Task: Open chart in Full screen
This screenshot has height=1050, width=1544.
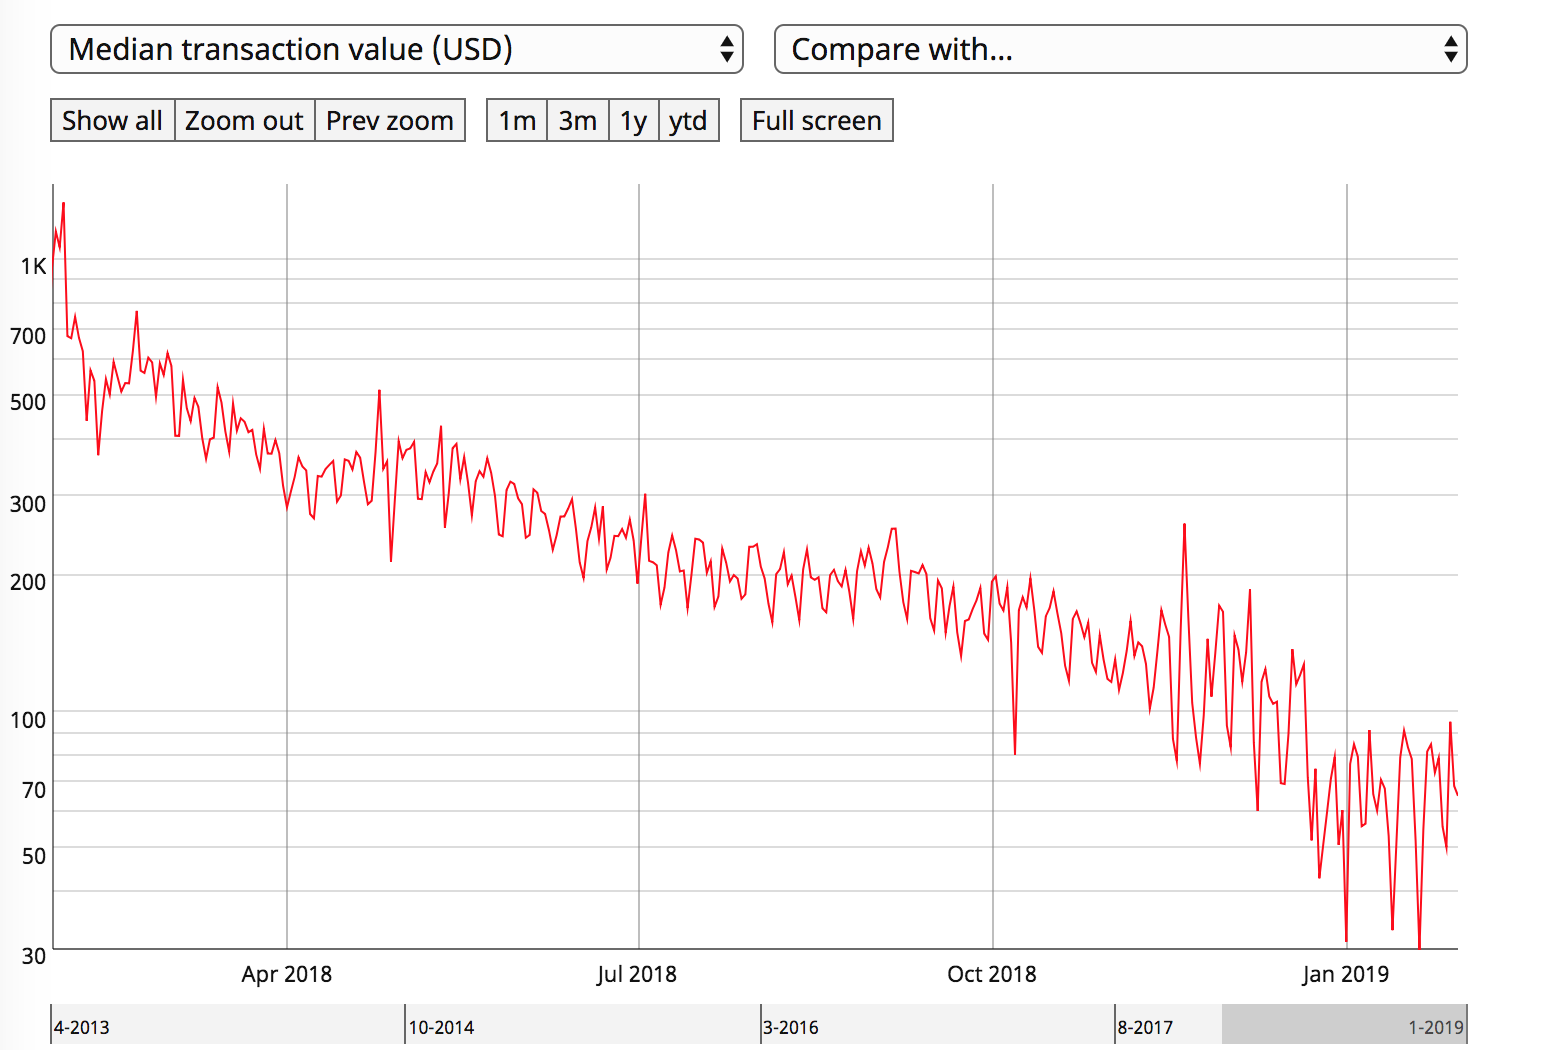Action: (x=817, y=120)
